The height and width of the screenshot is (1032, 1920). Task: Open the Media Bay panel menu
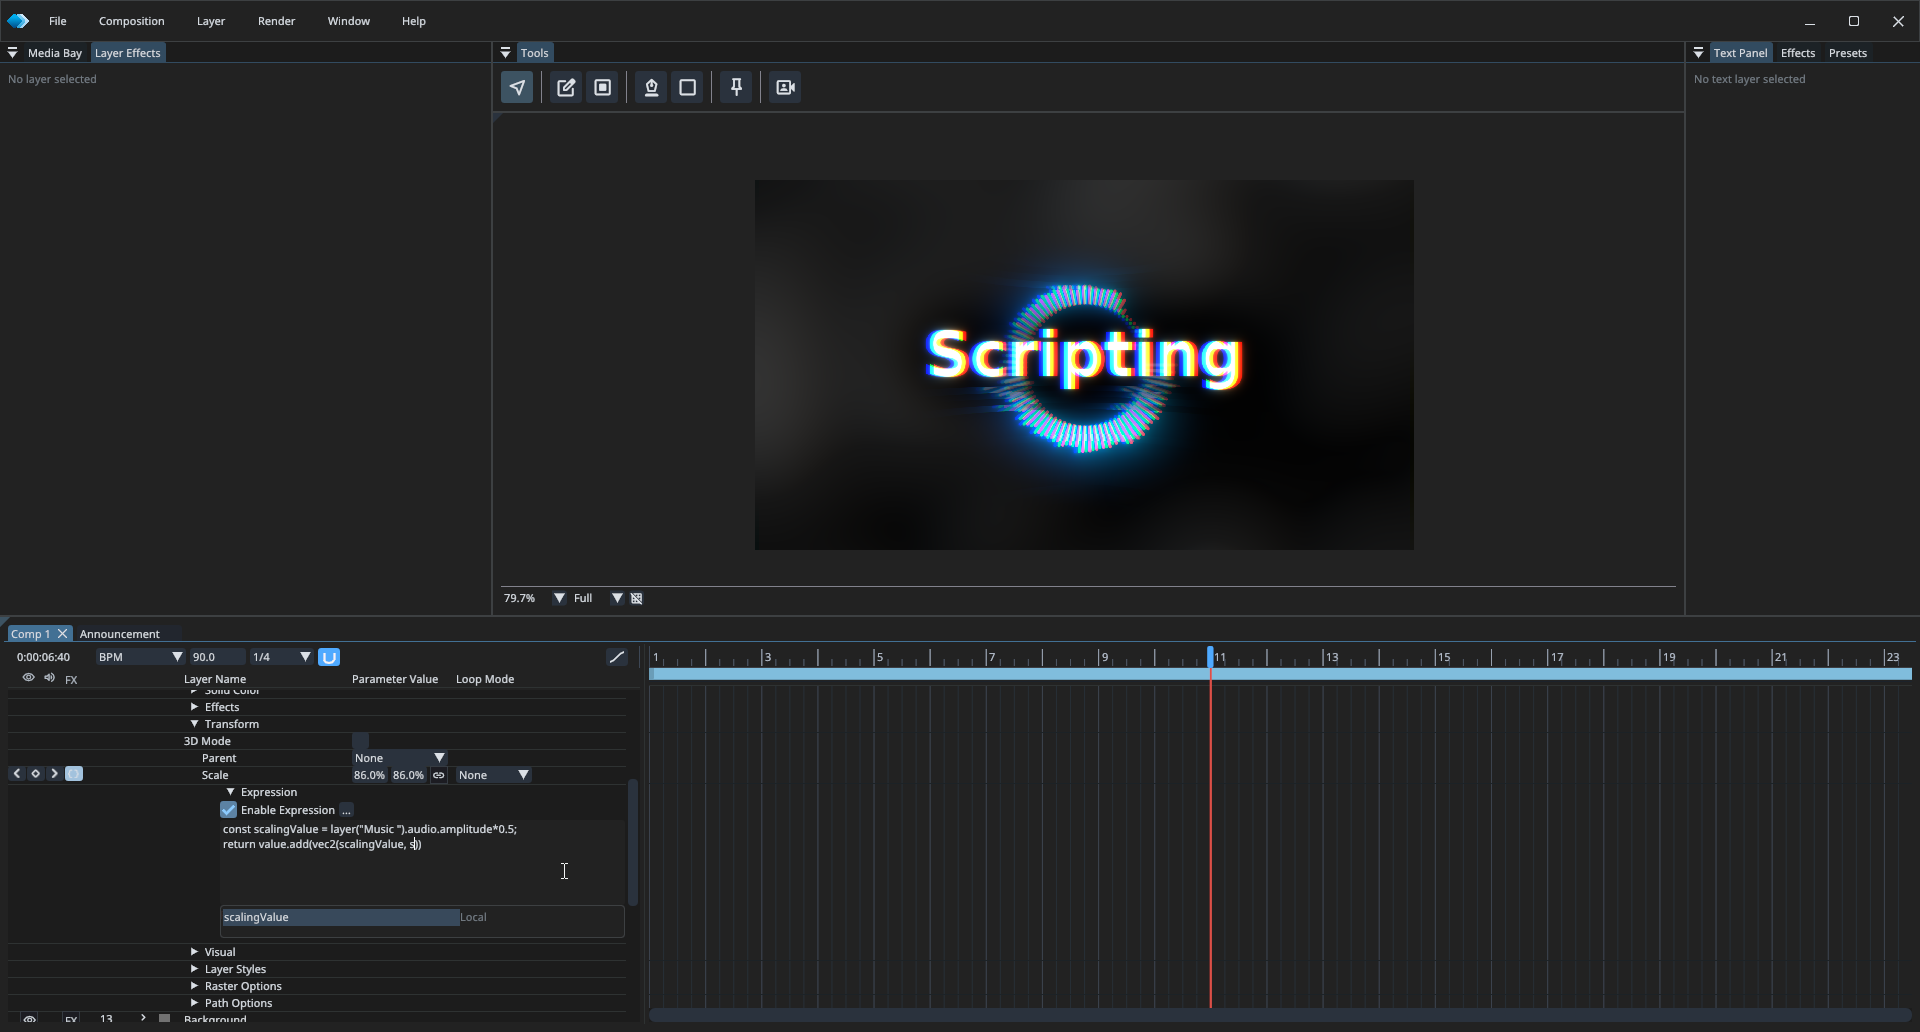tap(12, 53)
